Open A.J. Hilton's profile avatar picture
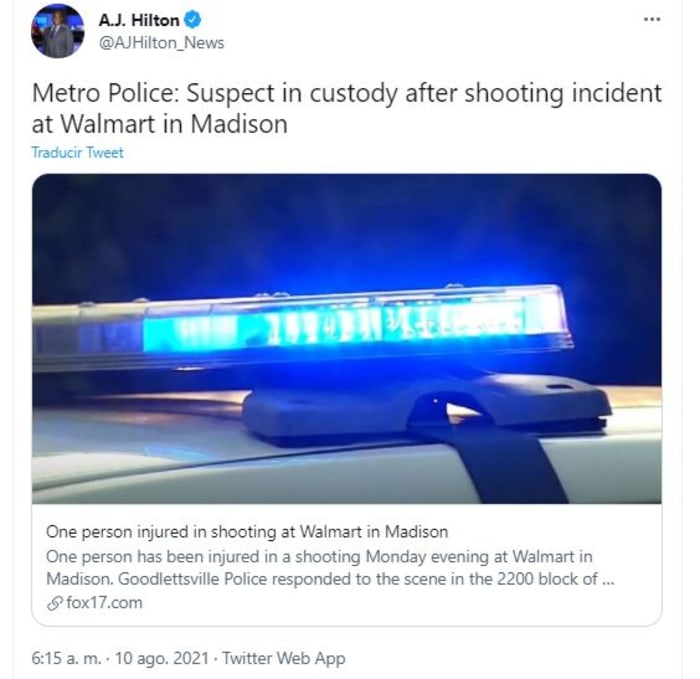The image size is (700, 679). 57,31
